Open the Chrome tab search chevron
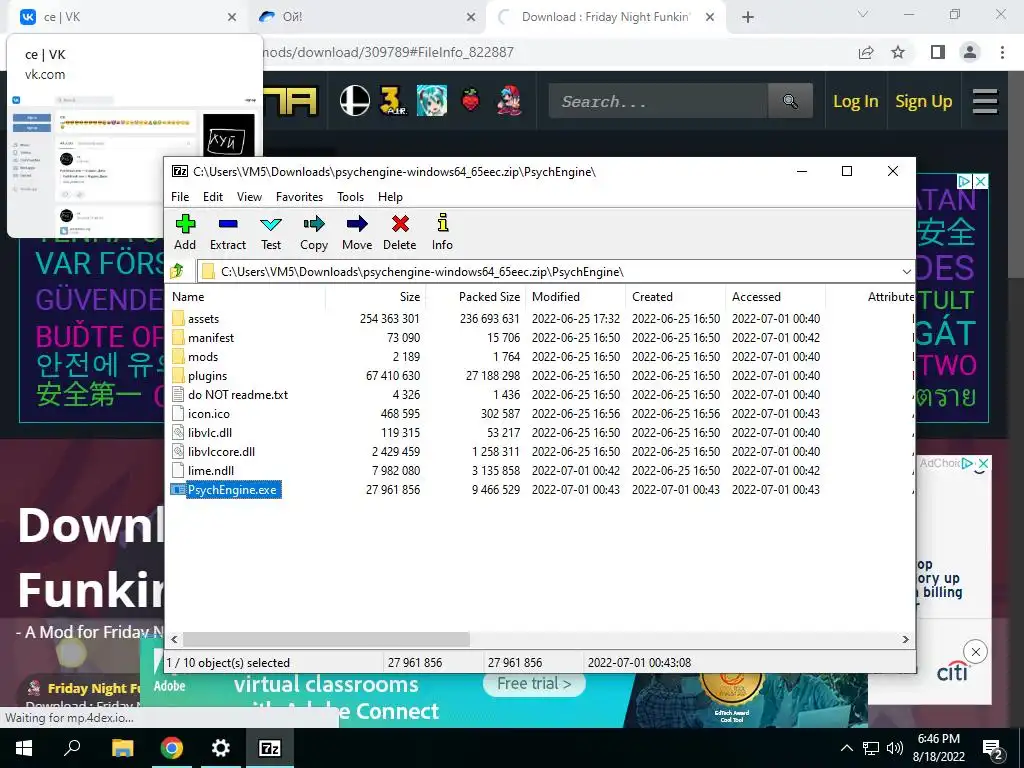The height and width of the screenshot is (768, 1024). pos(863,14)
